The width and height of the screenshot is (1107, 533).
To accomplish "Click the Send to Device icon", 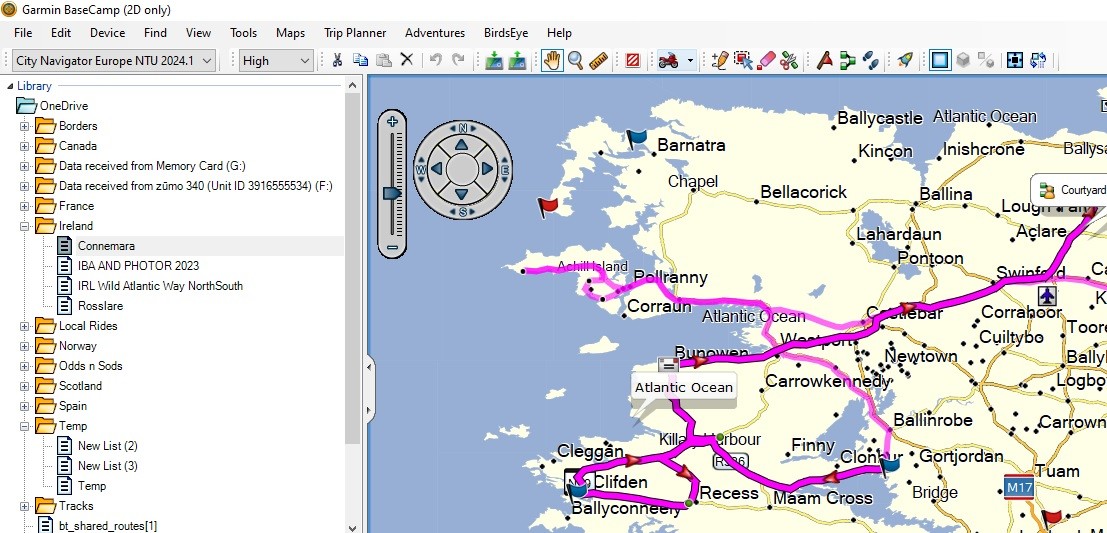I will tap(494, 61).
